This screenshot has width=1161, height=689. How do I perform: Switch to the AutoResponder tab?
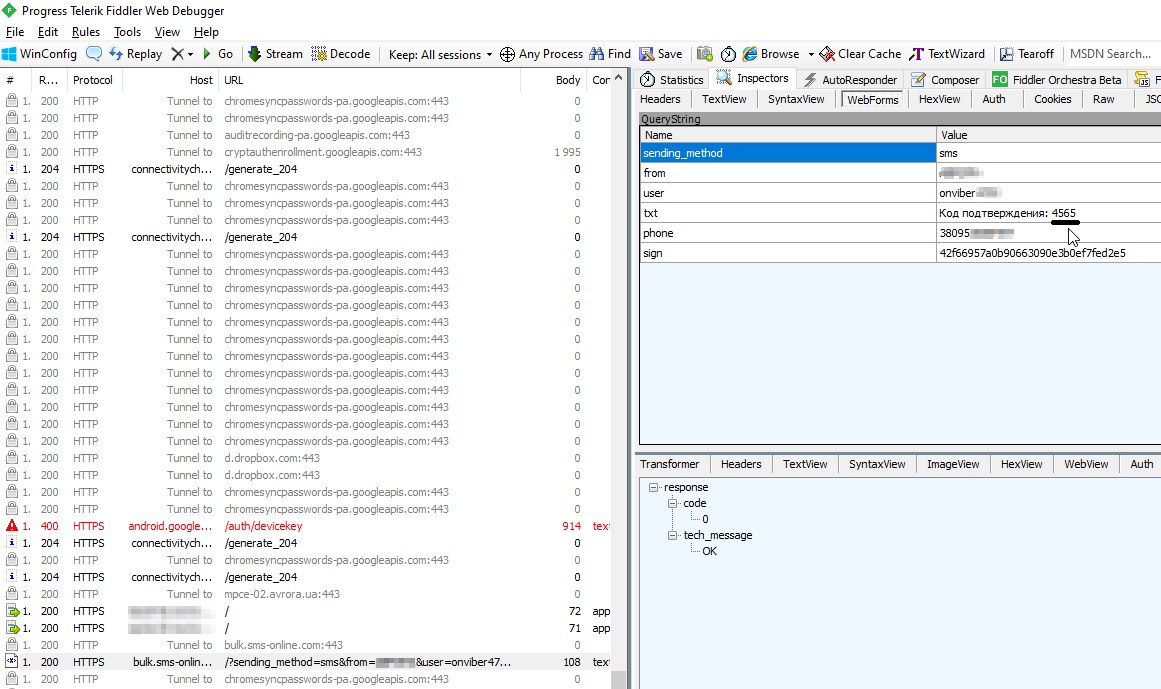[x=850, y=80]
